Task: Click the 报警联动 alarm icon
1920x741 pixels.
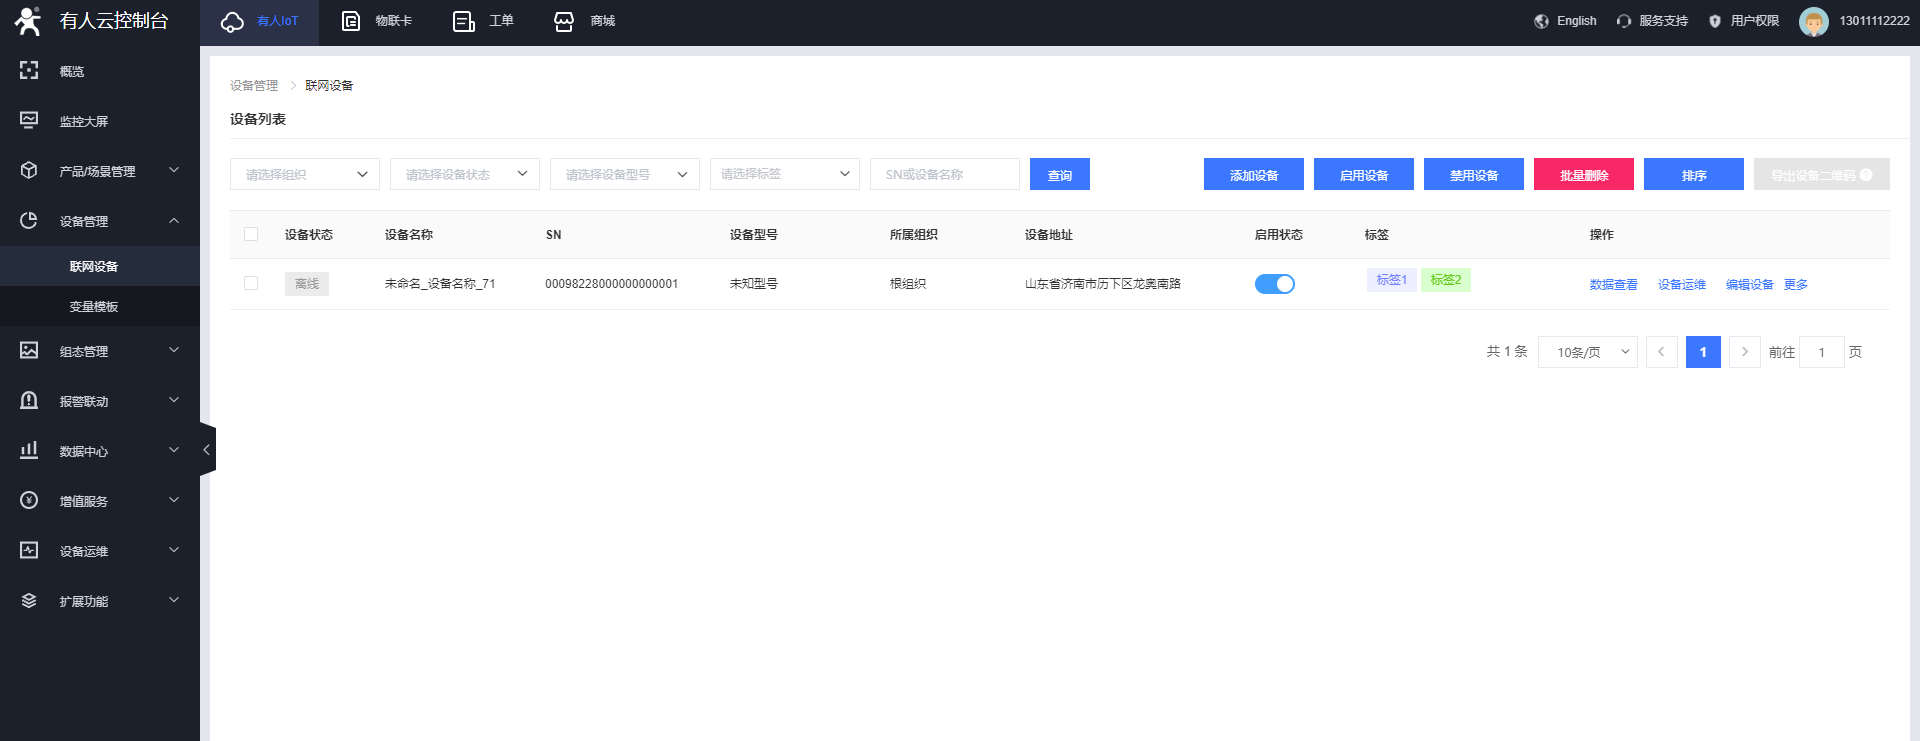Action: (x=29, y=400)
